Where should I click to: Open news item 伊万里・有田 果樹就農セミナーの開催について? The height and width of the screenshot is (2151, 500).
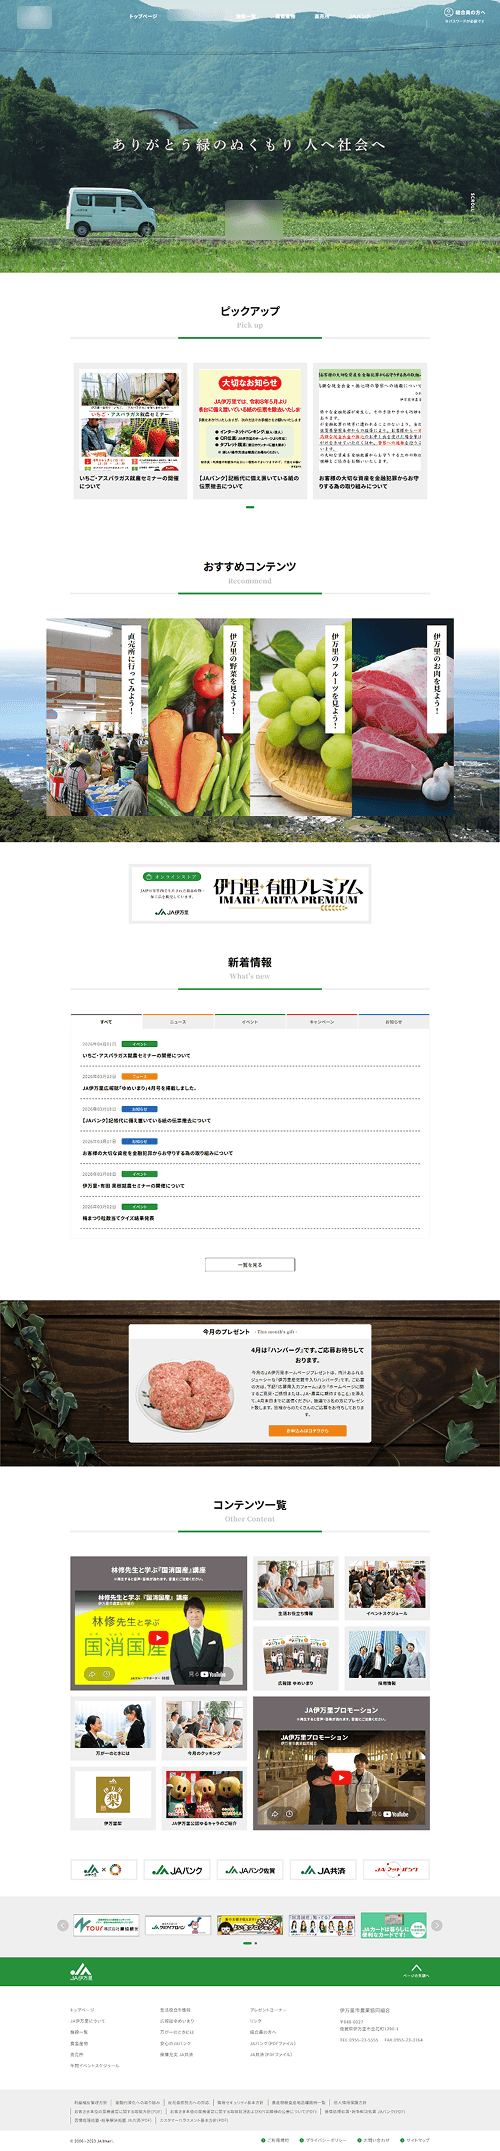pyautogui.click(x=133, y=1186)
